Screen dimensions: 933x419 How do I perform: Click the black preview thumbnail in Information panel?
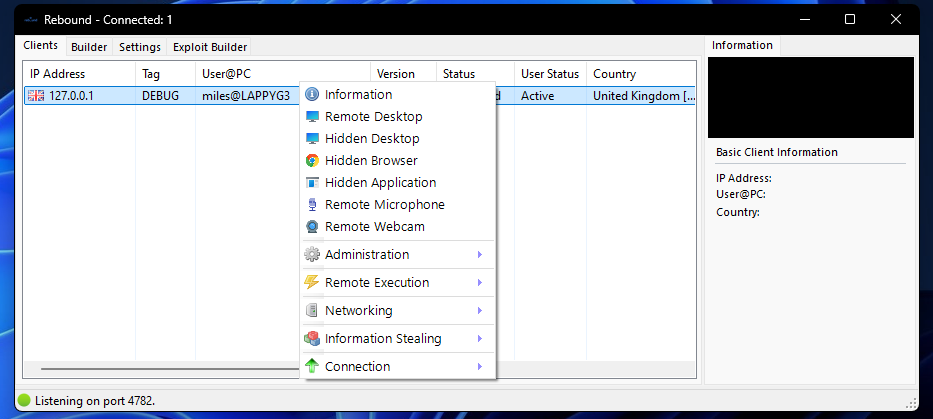pos(810,97)
